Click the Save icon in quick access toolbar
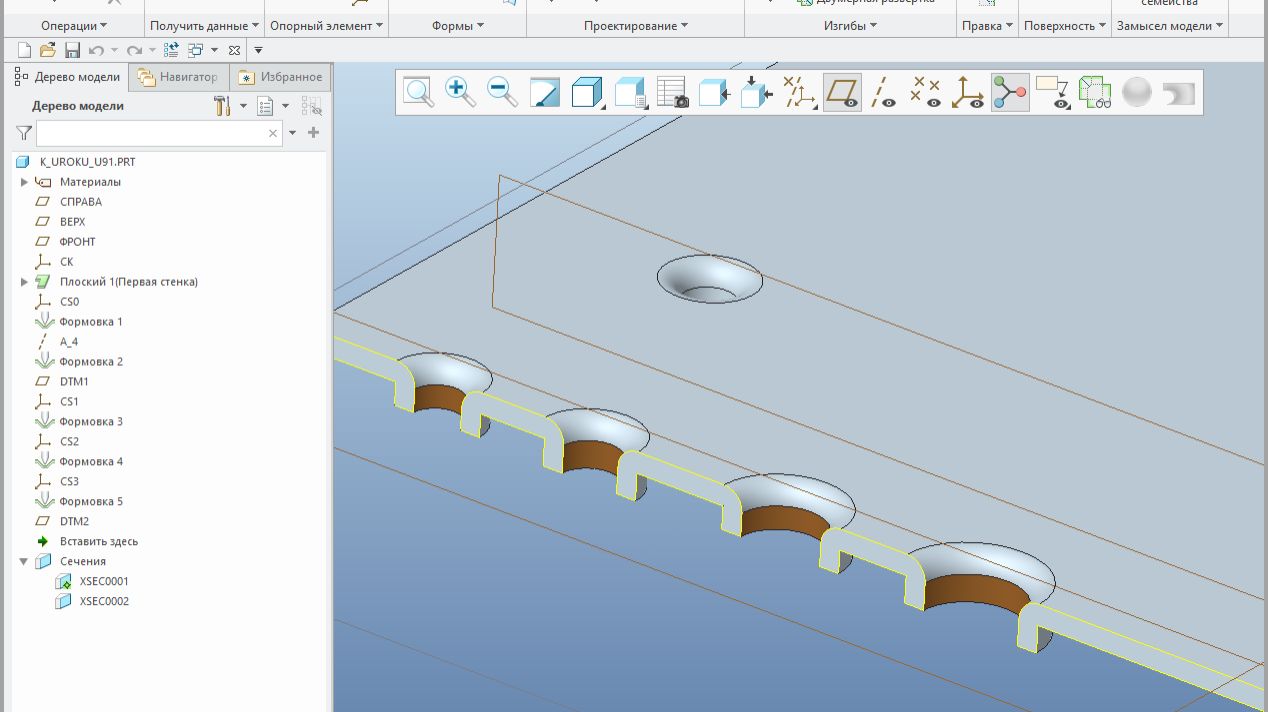Viewport: 1268px width, 712px height. click(72, 50)
